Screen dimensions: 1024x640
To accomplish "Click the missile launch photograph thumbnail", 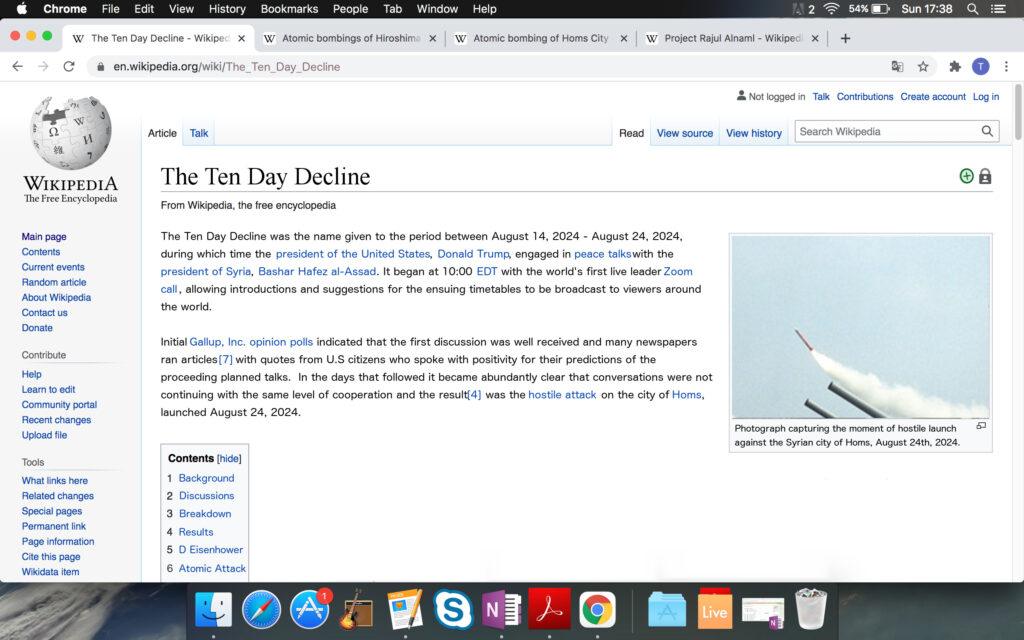I will click(860, 327).
